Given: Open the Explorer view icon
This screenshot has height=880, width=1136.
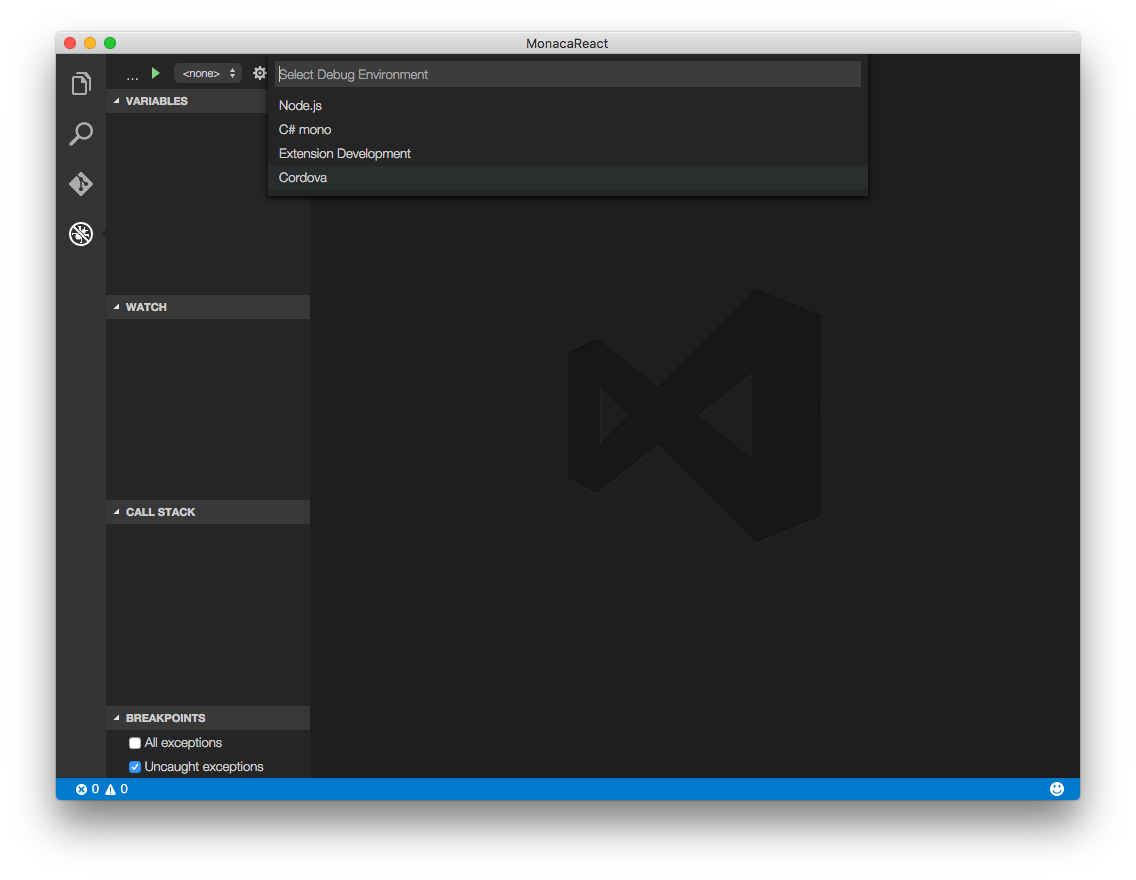Looking at the screenshot, I should (x=81, y=84).
